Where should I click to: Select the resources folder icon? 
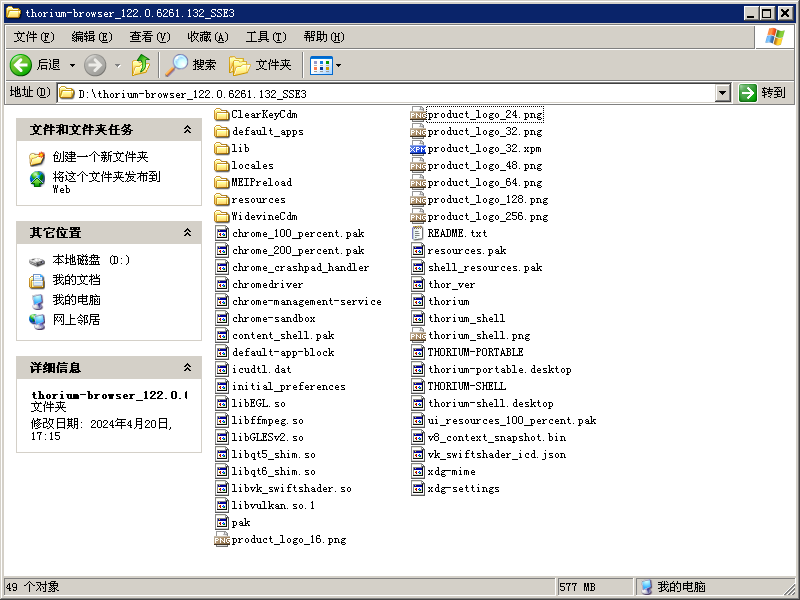point(222,199)
